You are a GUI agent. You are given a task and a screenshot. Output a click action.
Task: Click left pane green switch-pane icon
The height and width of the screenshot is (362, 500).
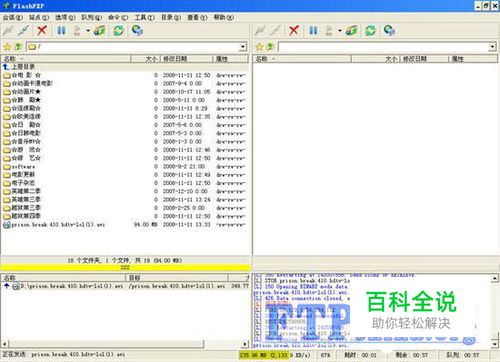(100, 30)
